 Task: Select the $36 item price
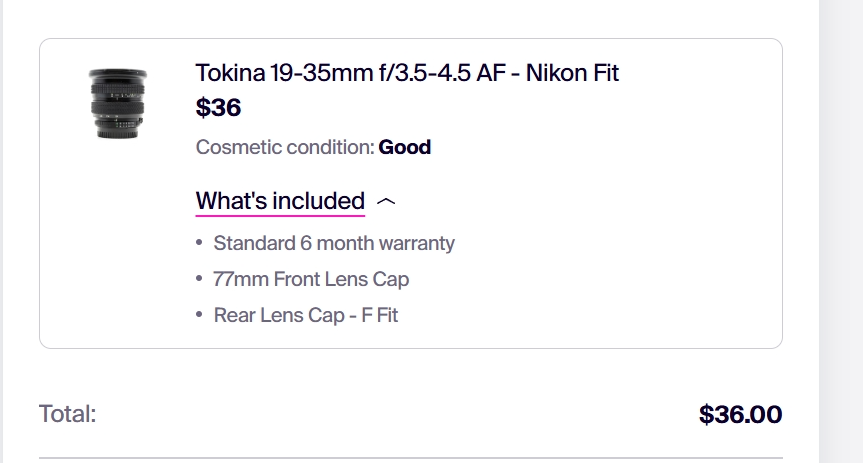(x=219, y=107)
